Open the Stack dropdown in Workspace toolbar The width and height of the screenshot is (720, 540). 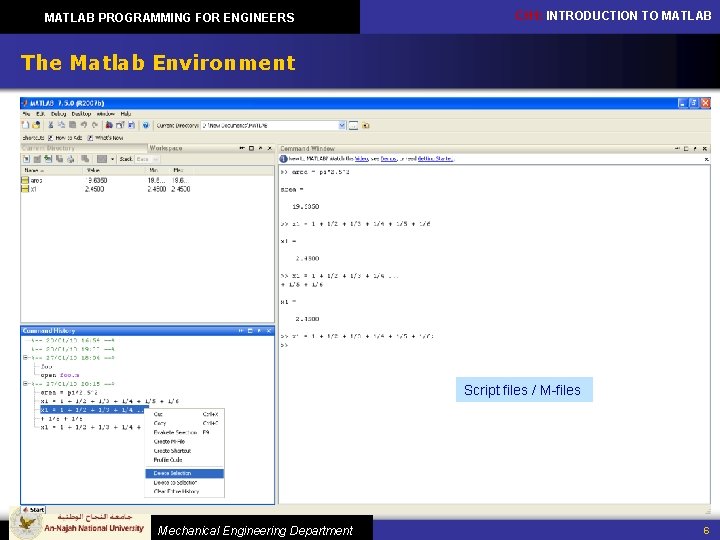147,159
